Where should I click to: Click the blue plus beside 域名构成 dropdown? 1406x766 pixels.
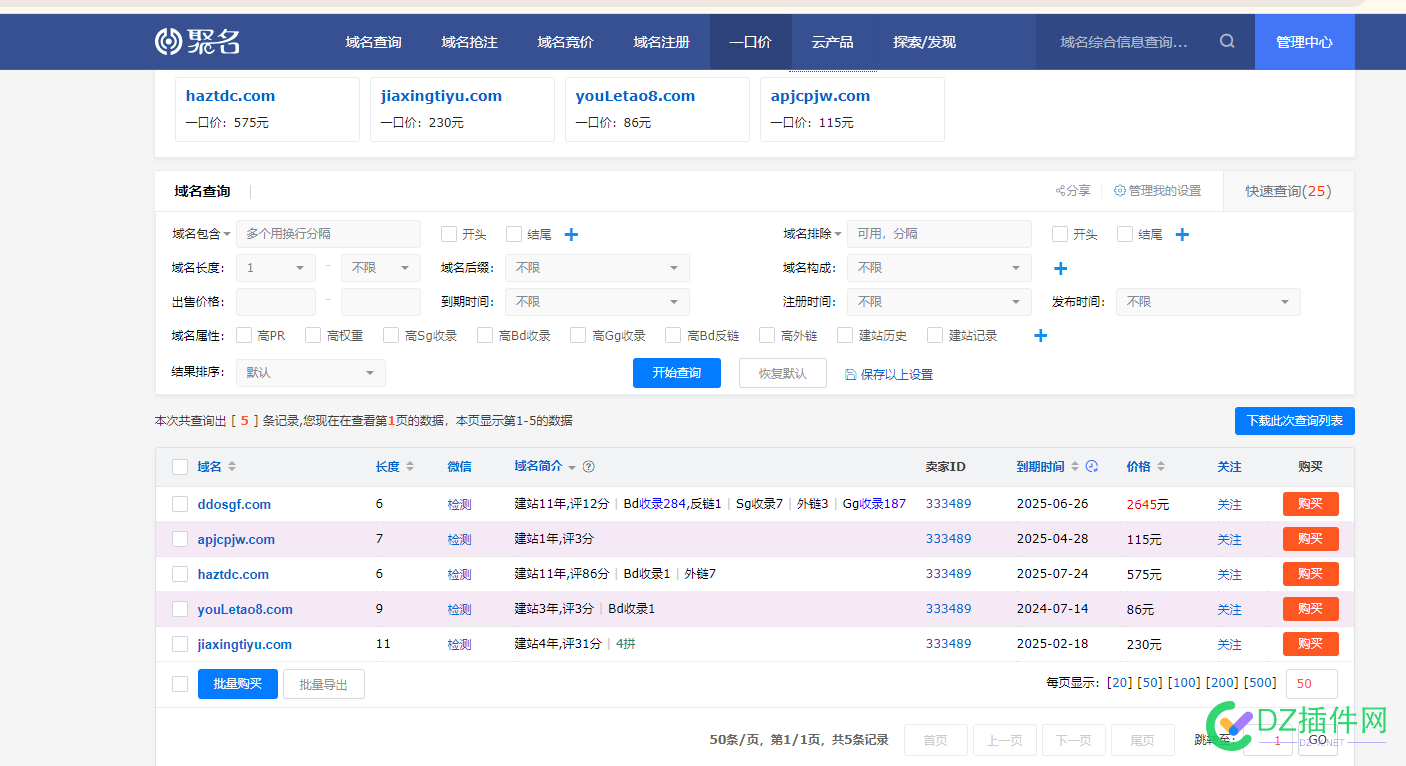point(1061,268)
